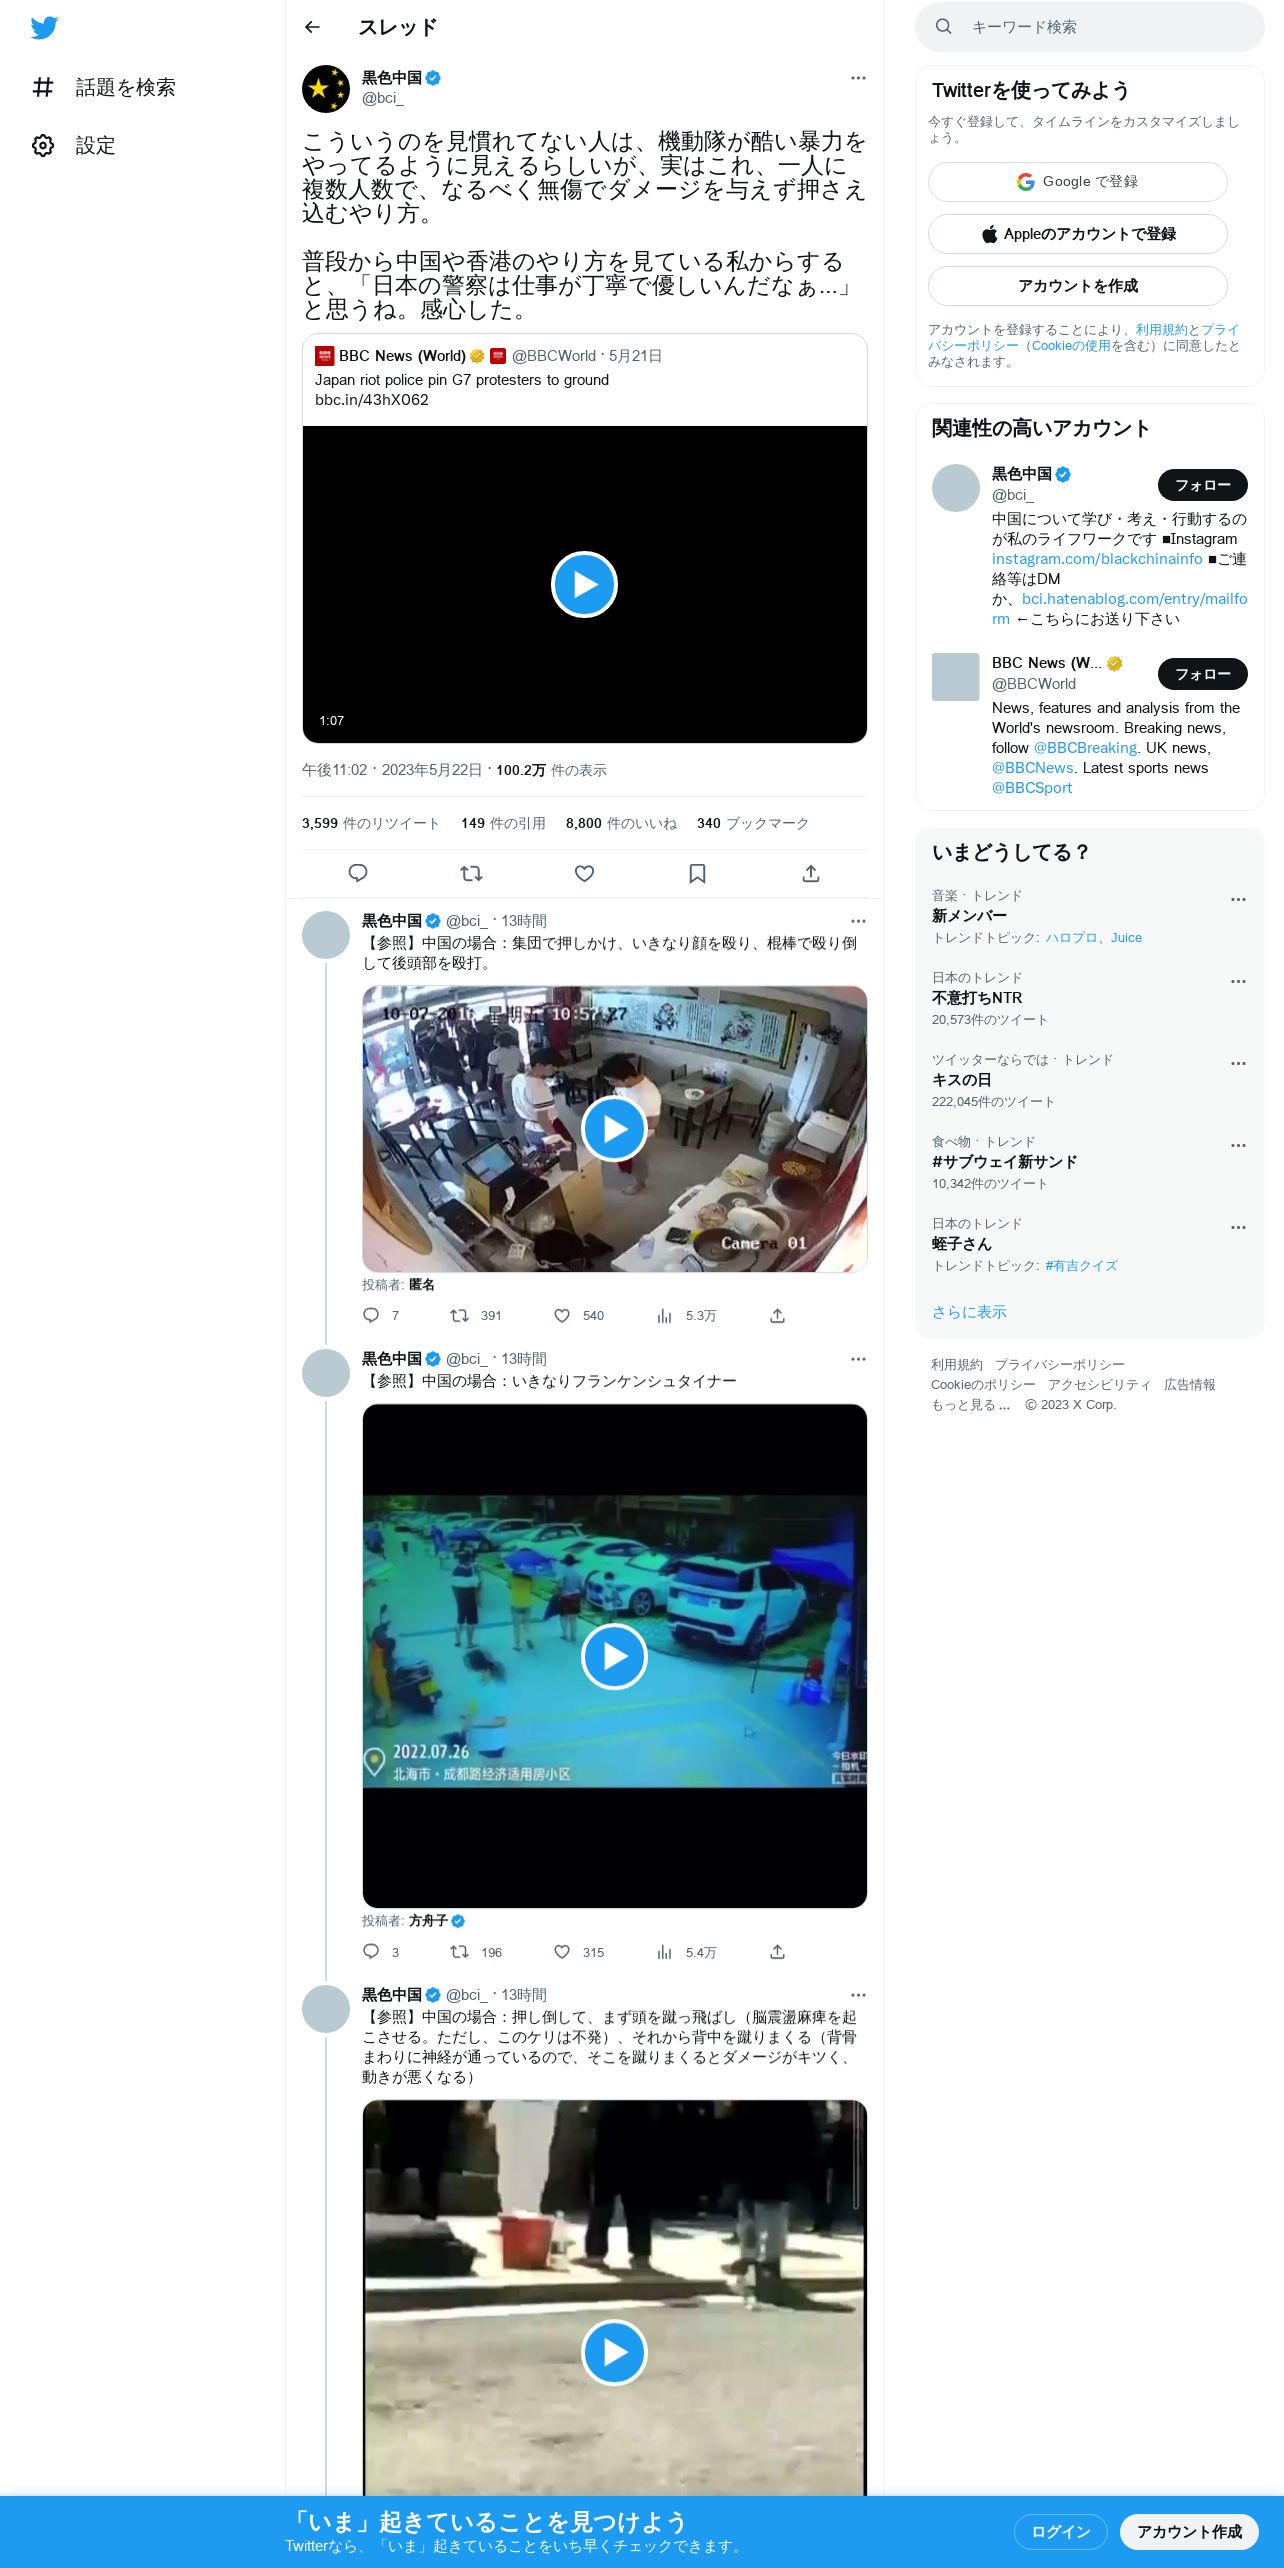This screenshot has width=1284, height=2568.
Task: Open more options on フランケンシュタイナー reply
Action: point(858,1359)
